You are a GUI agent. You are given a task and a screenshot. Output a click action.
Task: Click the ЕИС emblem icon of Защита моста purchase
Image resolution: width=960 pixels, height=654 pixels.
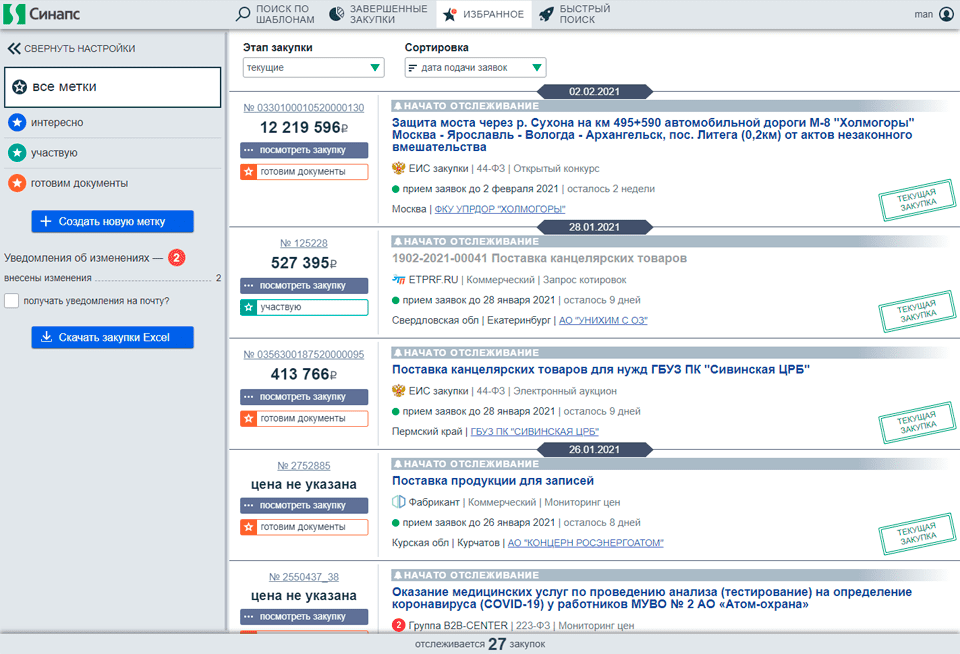(399, 168)
